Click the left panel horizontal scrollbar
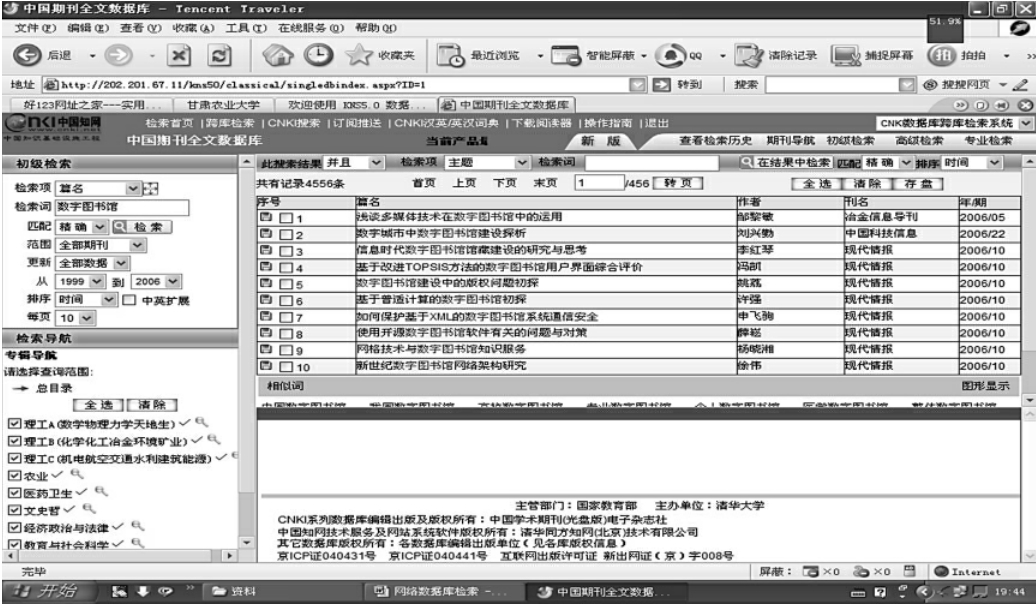Viewport: 1036px width, 604px height. tap(119, 556)
